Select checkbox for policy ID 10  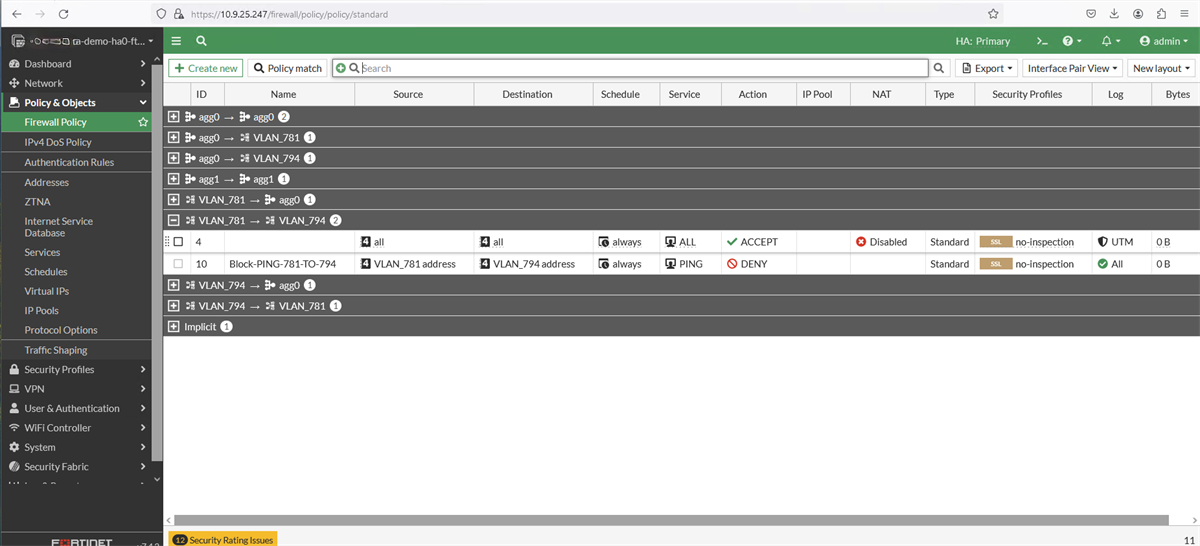click(x=178, y=264)
